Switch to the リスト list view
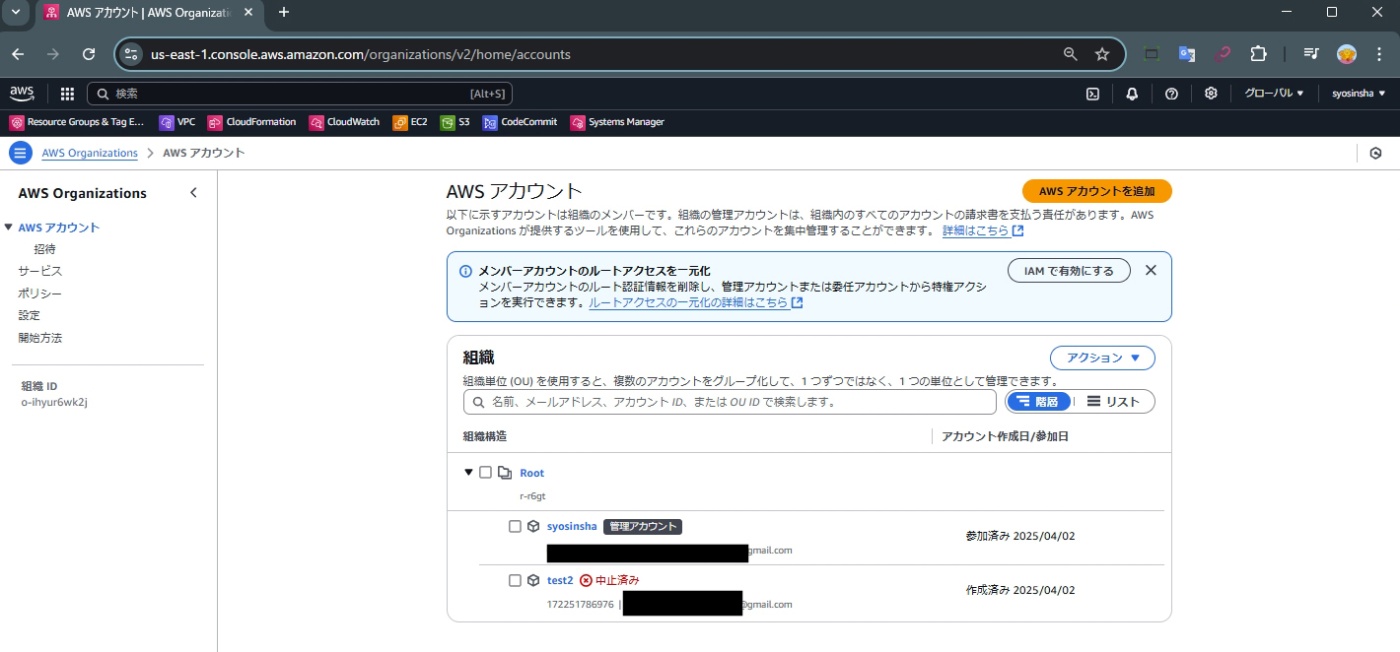 click(x=1113, y=401)
